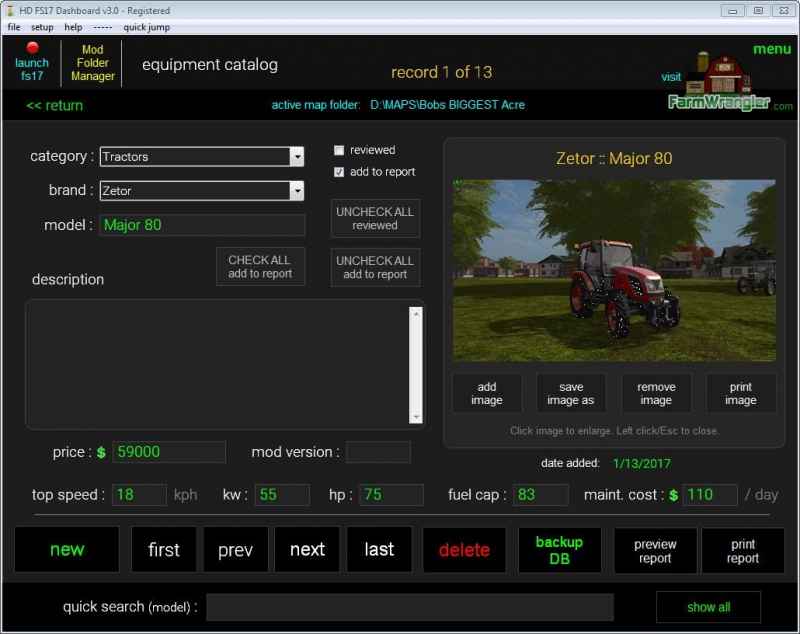Click the kw field 55
Image resolution: width=800 pixels, height=634 pixels.
tap(282, 495)
